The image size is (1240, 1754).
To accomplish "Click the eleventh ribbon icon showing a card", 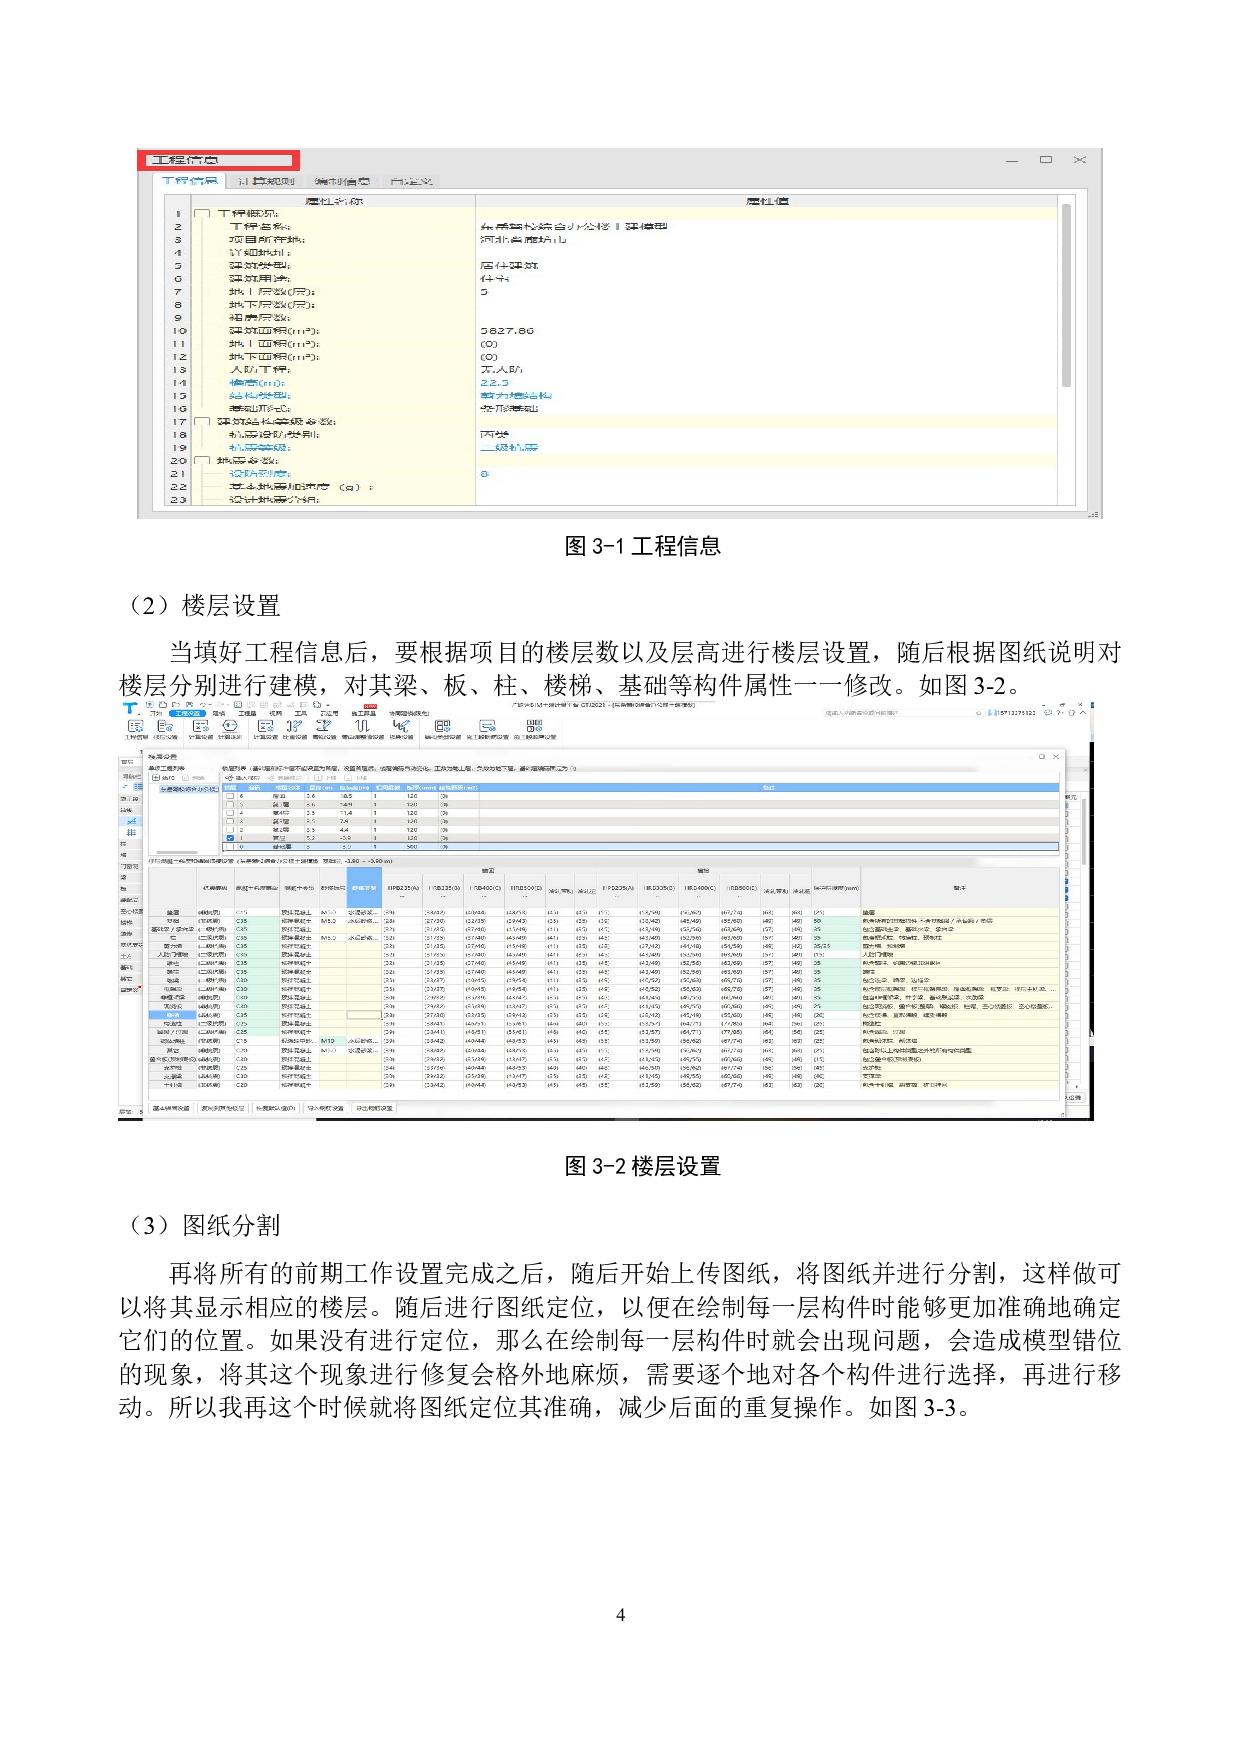I will [x=487, y=725].
